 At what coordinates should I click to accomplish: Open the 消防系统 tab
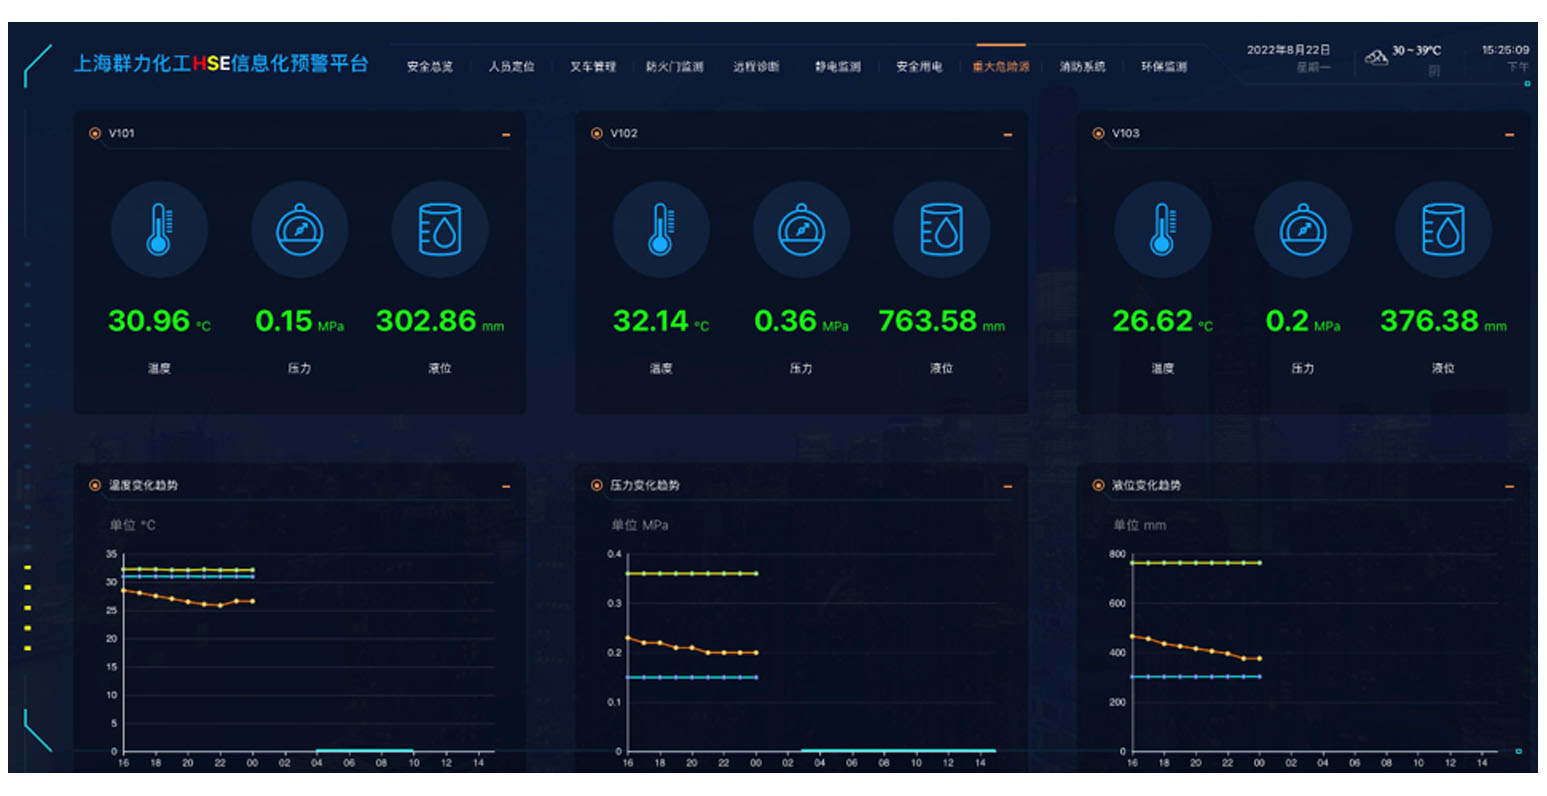tap(1082, 67)
